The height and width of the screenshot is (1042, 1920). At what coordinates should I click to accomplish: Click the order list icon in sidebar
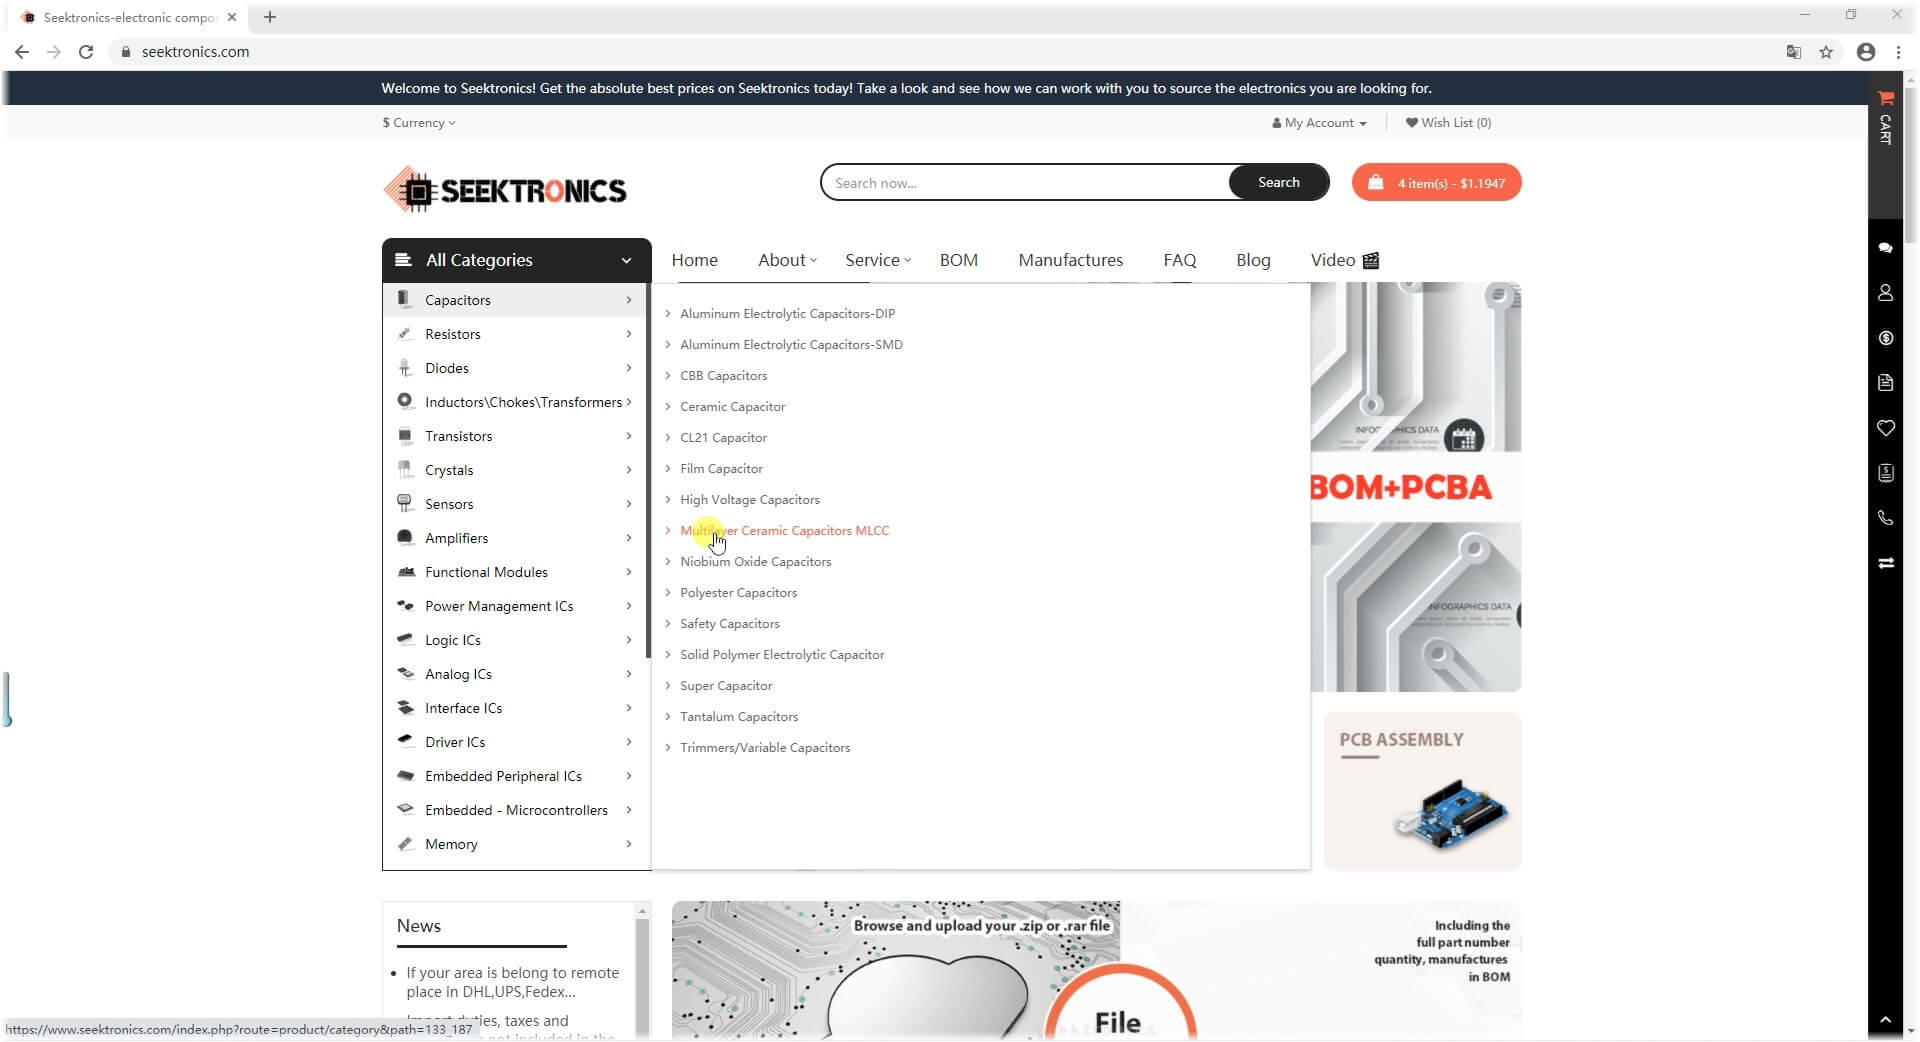pos(1885,473)
